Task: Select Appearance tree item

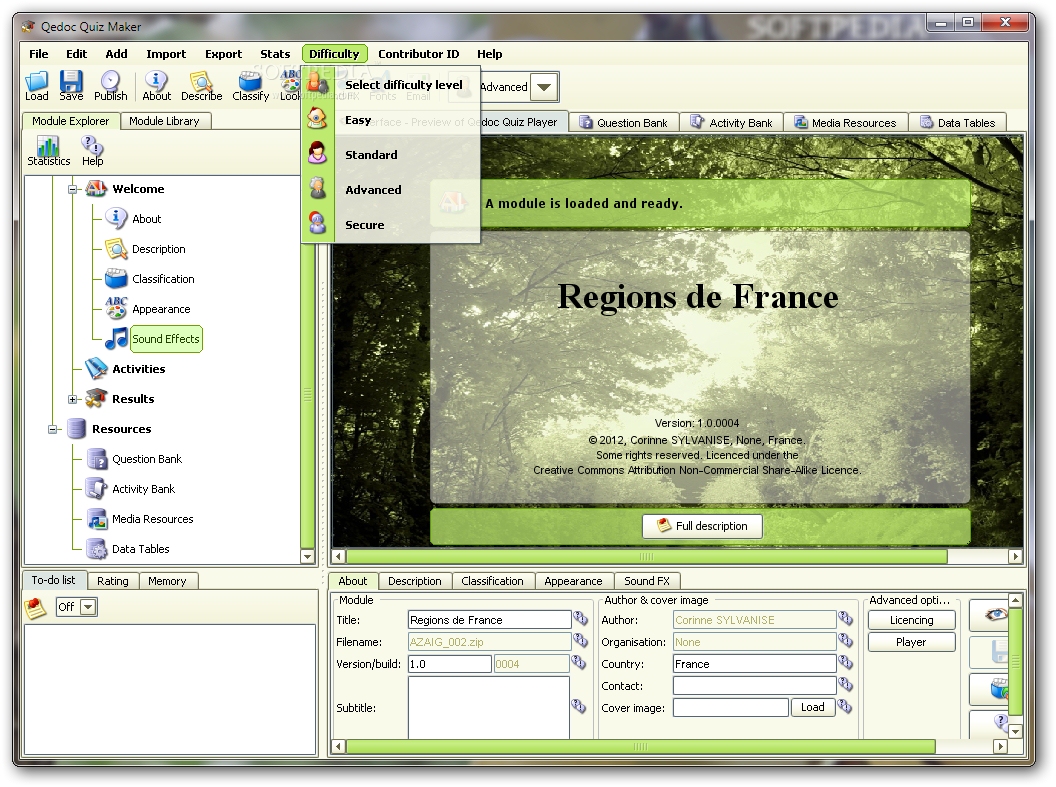Action: [x=161, y=309]
